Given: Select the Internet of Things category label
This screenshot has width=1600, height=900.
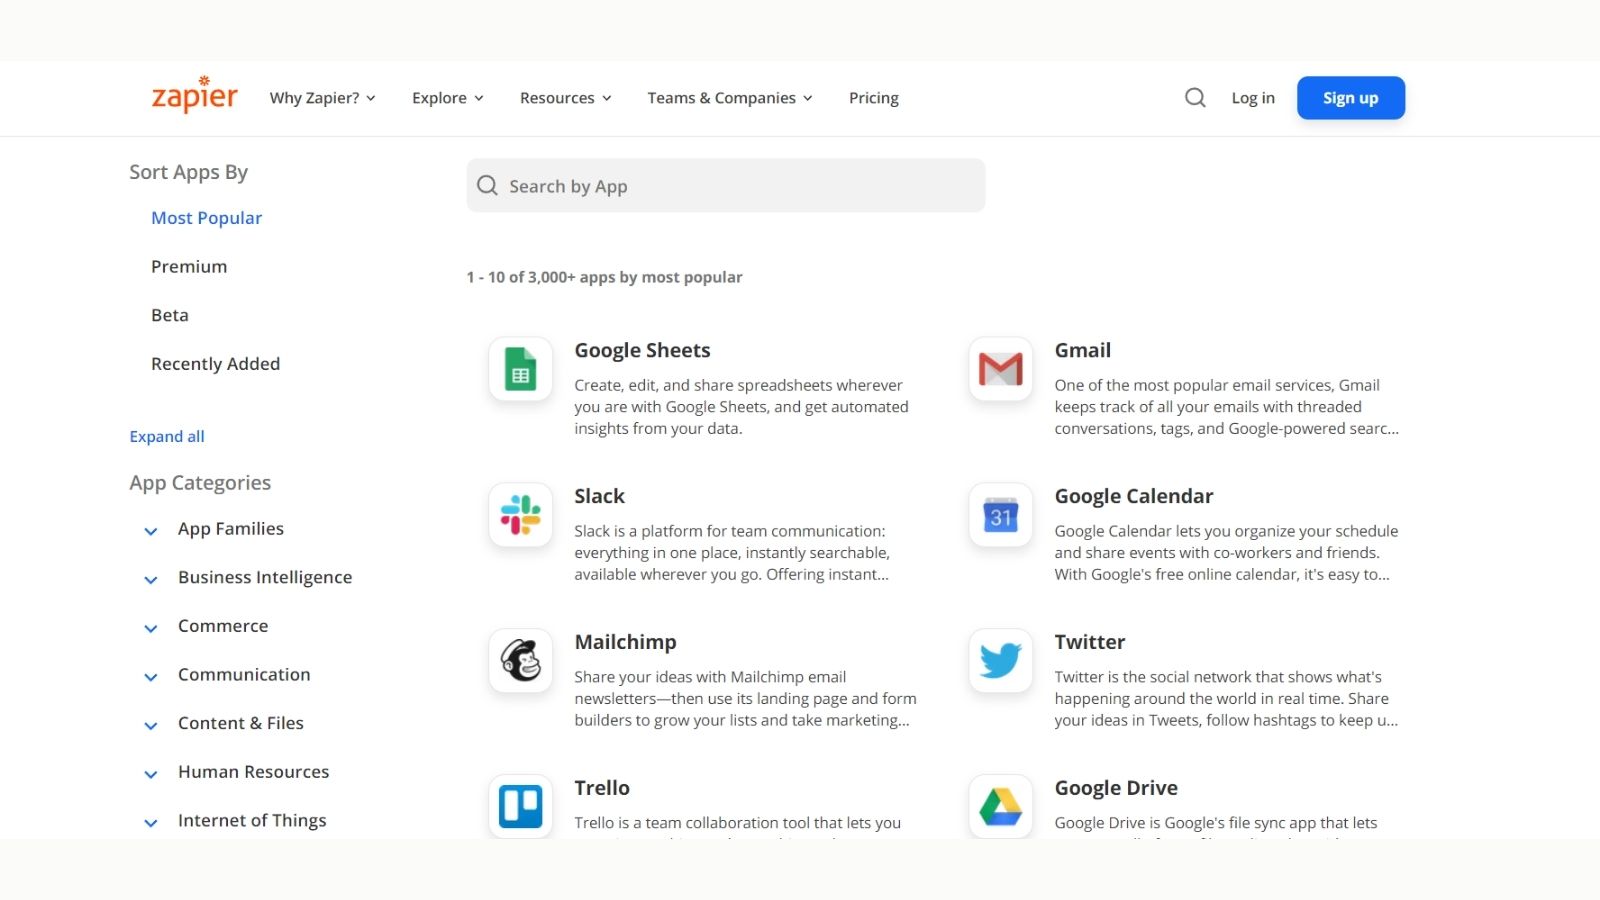Looking at the screenshot, I should 252,820.
